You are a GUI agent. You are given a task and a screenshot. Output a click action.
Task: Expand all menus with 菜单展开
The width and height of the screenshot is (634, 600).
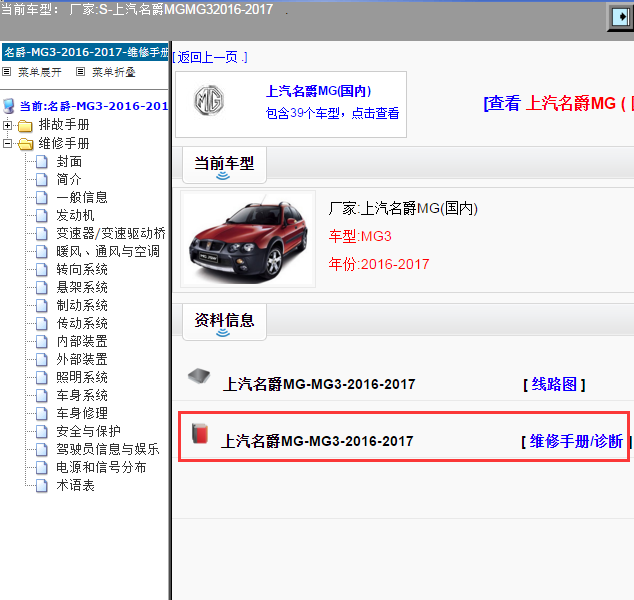[x=40, y=72]
